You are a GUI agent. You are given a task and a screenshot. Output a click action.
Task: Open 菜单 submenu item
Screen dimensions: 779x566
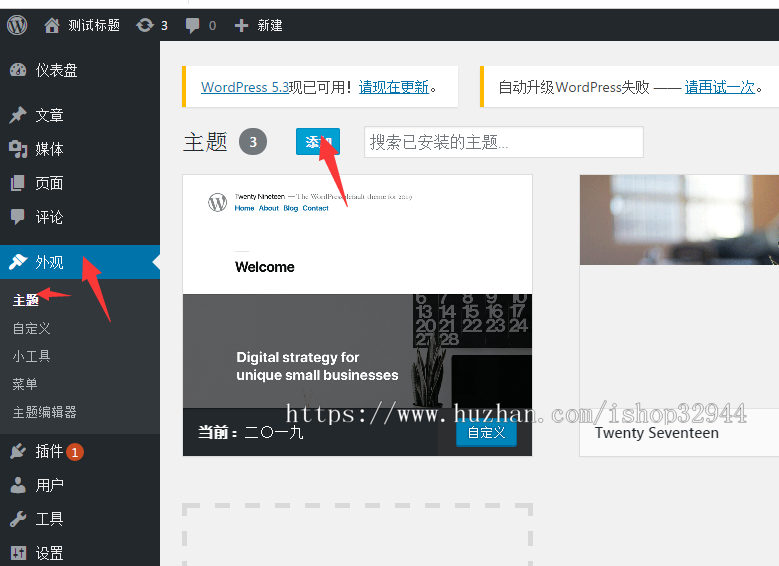pyautogui.click(x=25, y=384)
